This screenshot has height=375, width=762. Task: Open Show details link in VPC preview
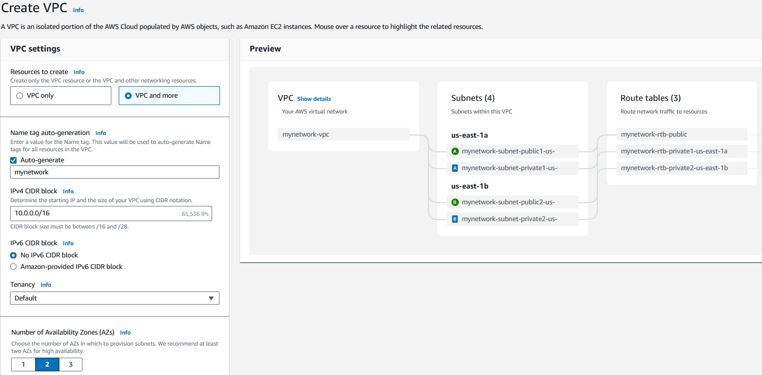pyautogui.click(x=314, y=99)
